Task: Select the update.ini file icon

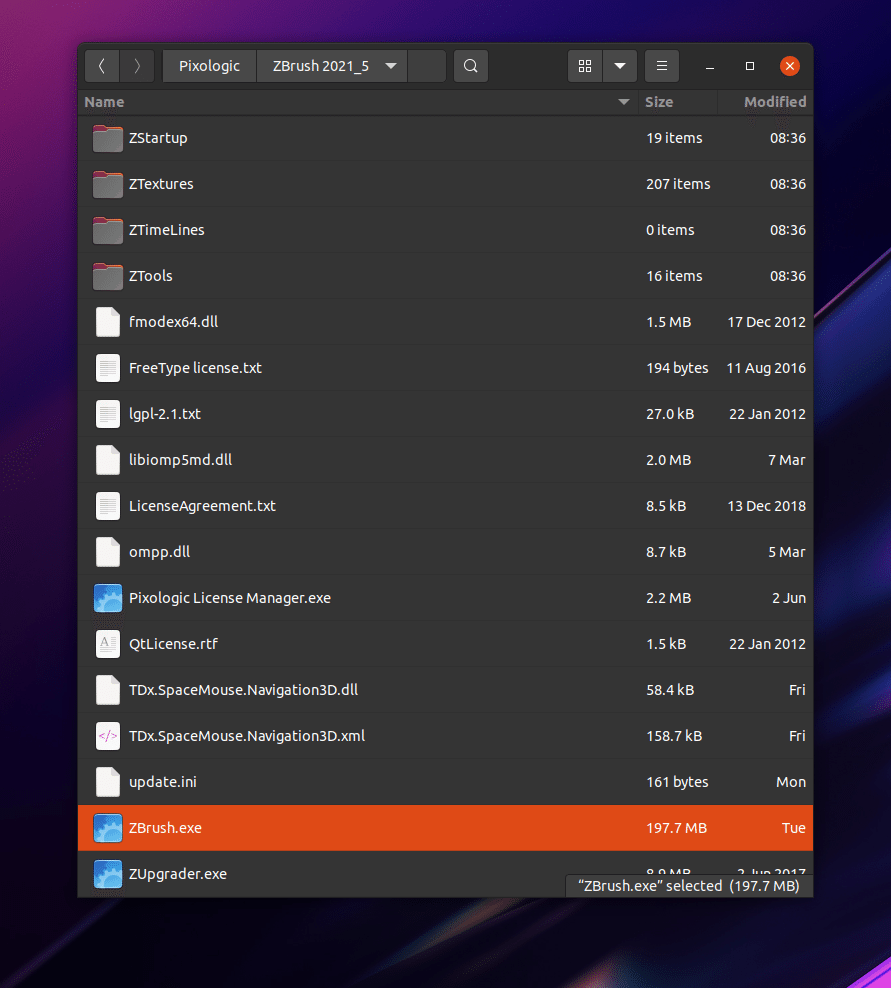Action: 108,782
